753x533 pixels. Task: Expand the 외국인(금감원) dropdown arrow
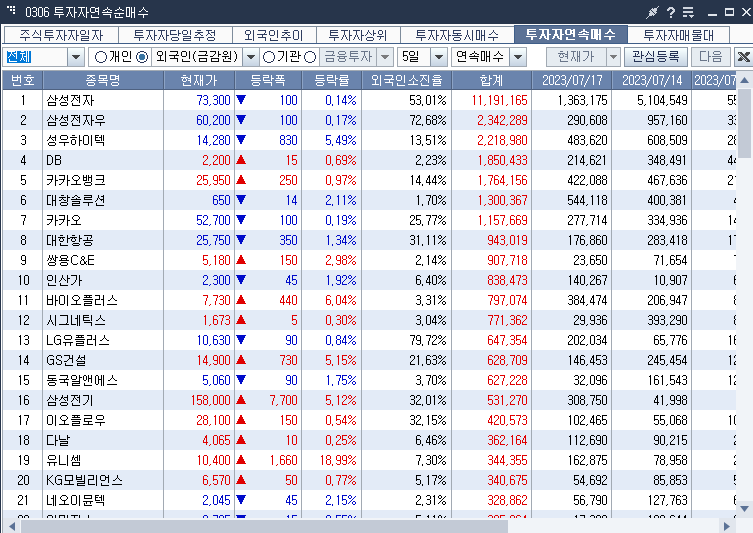pos(251,57)
